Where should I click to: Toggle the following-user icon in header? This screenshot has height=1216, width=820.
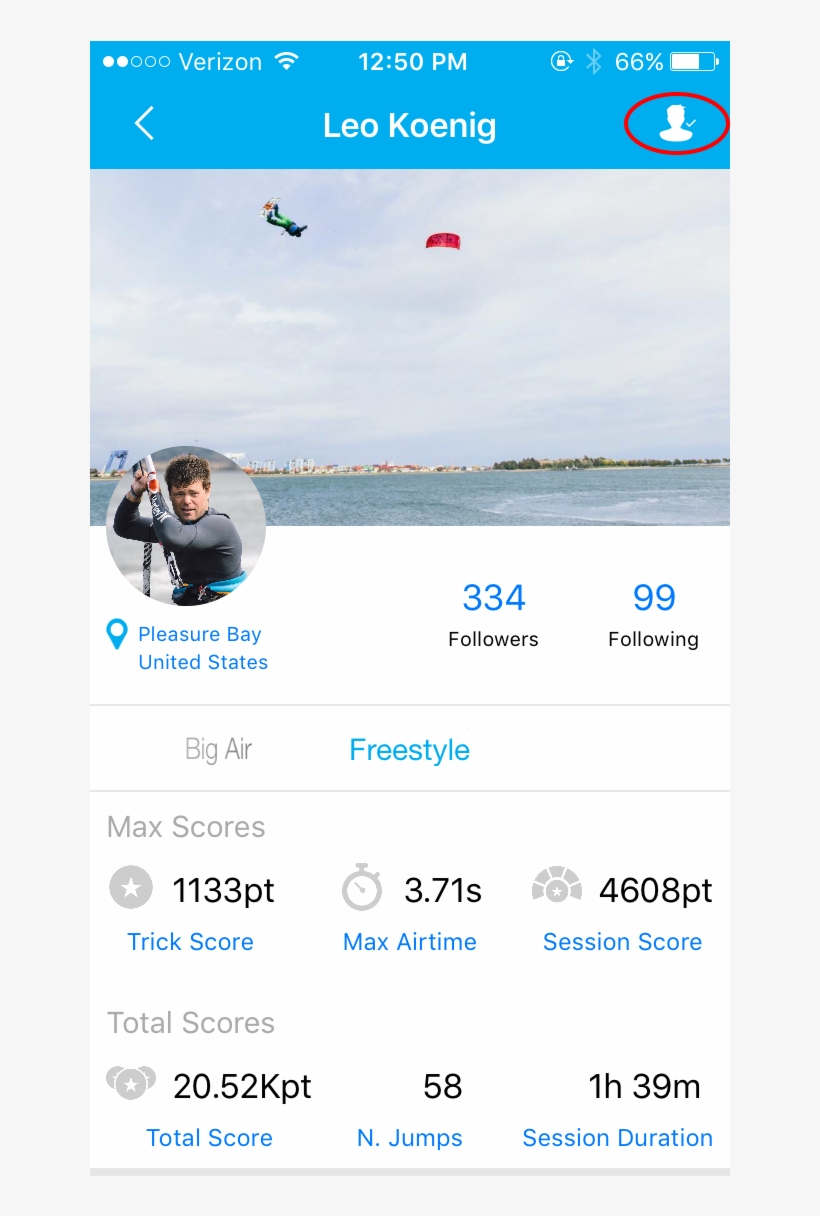677,124
